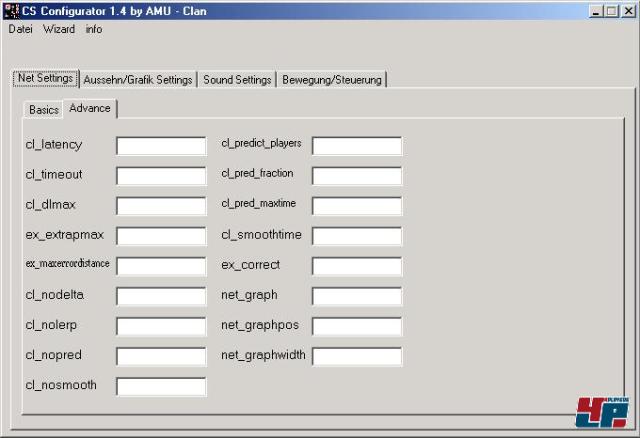Open the Datei menu

pos(20,29)
